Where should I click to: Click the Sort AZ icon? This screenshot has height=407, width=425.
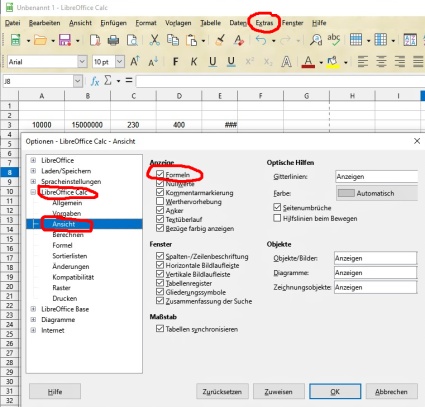pos(410,40)
